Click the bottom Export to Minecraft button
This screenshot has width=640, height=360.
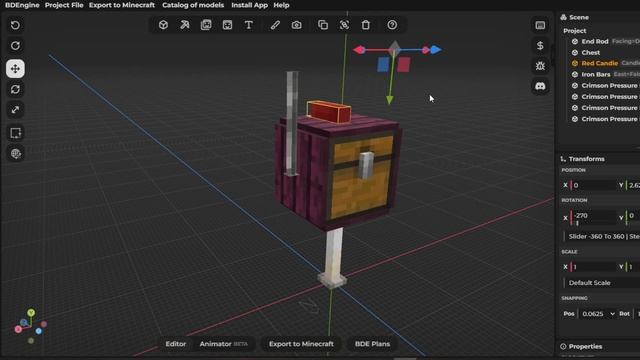click(301, 344)
